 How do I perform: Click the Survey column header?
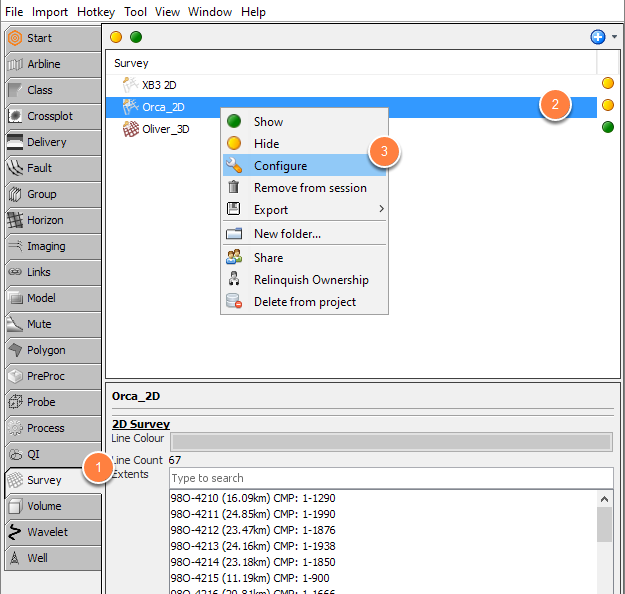(351, 63)
